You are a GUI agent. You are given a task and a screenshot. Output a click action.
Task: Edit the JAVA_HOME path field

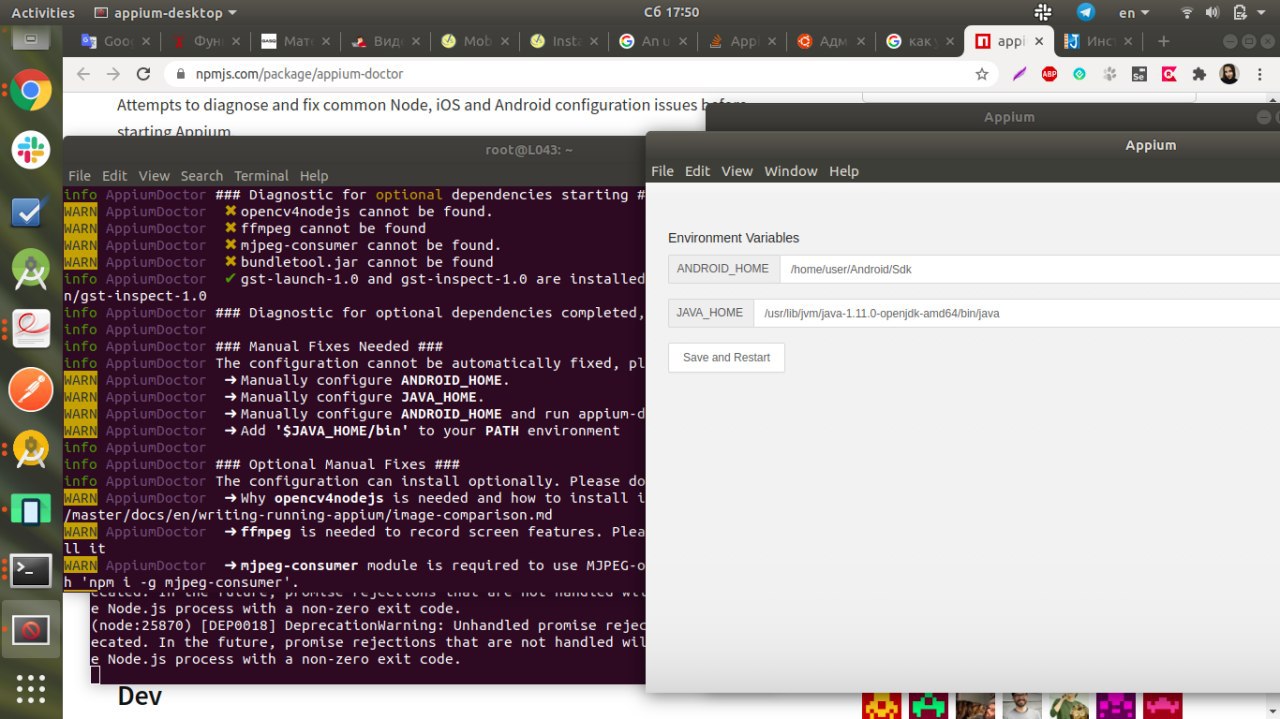point(1016,313)
